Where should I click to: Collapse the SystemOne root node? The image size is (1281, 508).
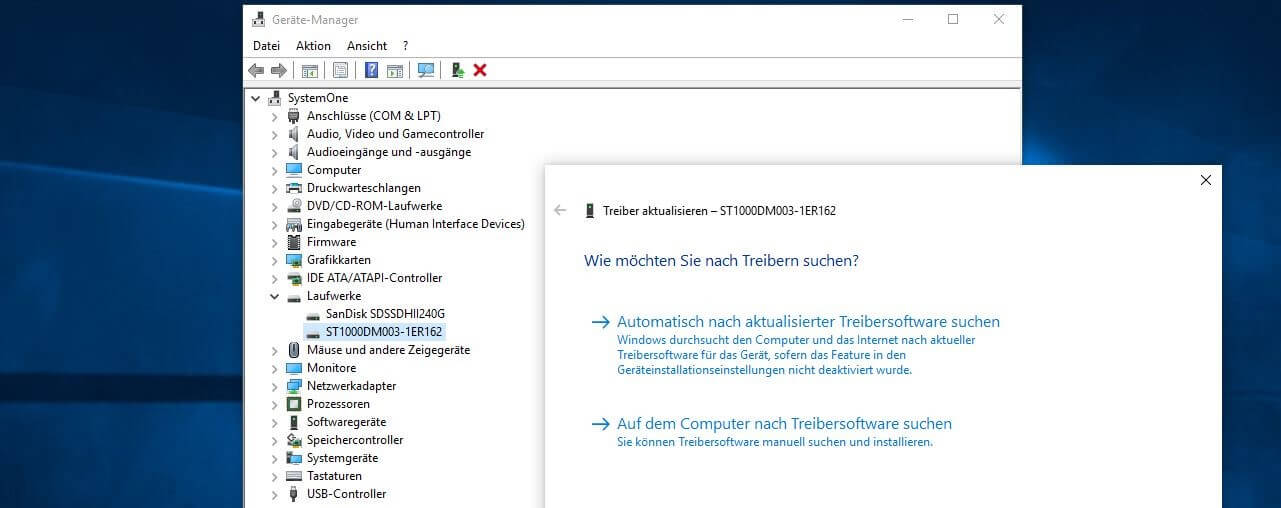256,98
